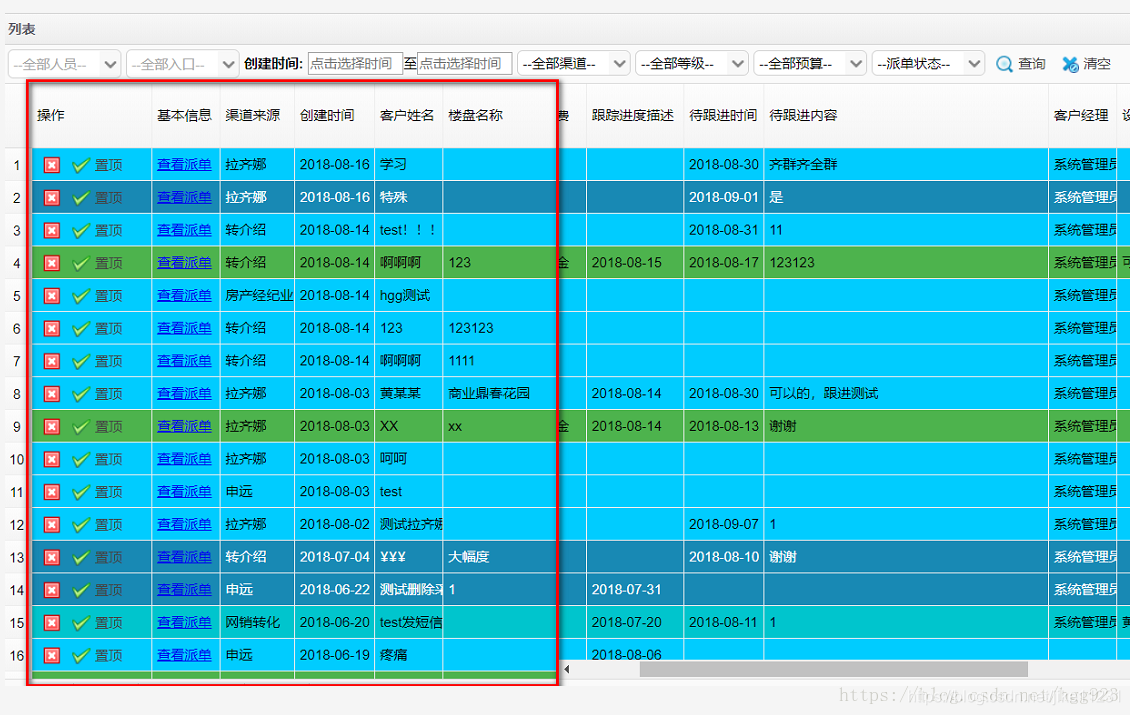Click the end creation time input field
Image resolution: width=1130 pixels, height=715 pixels.
465,63
